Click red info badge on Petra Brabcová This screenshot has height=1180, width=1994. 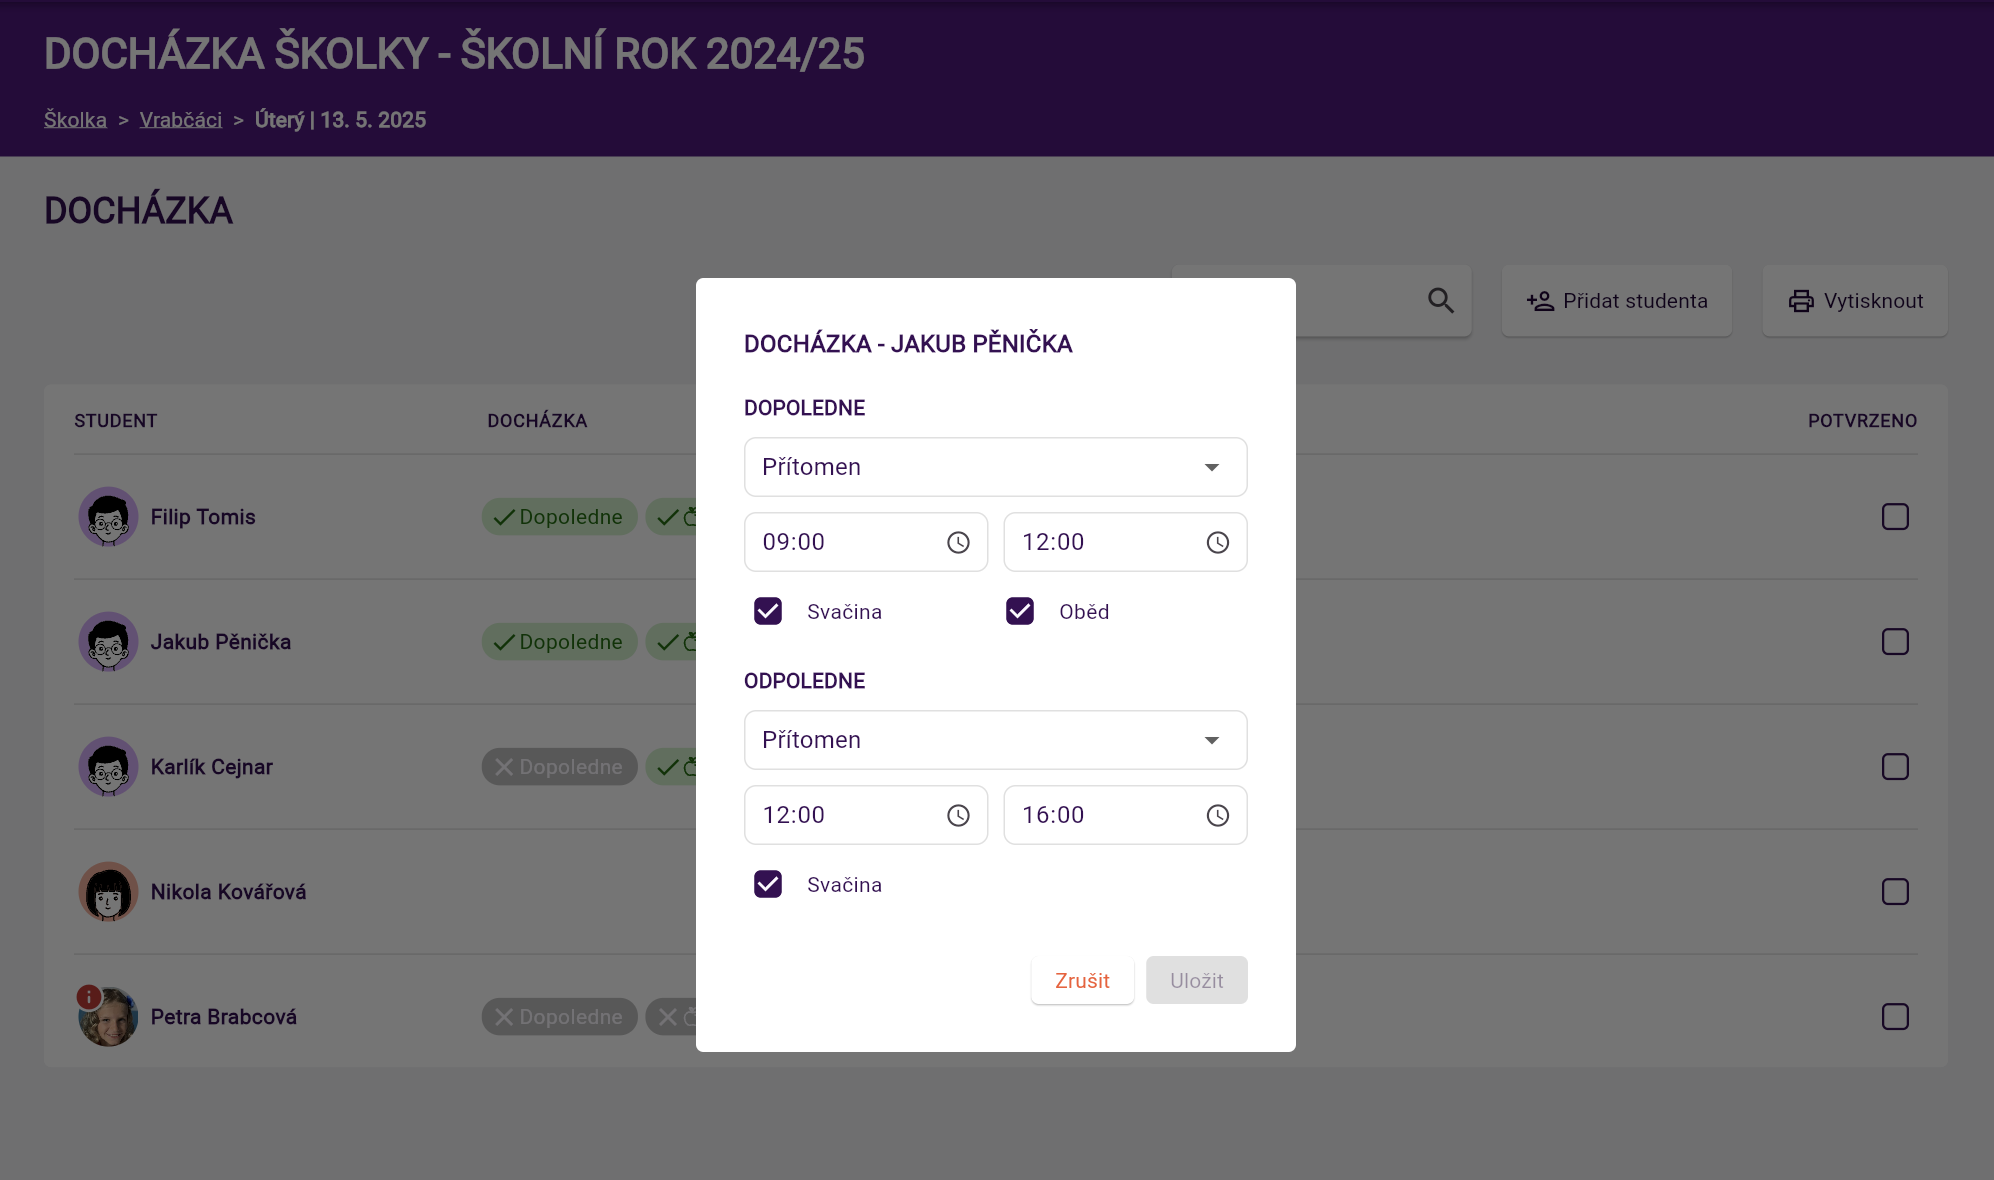89,996
